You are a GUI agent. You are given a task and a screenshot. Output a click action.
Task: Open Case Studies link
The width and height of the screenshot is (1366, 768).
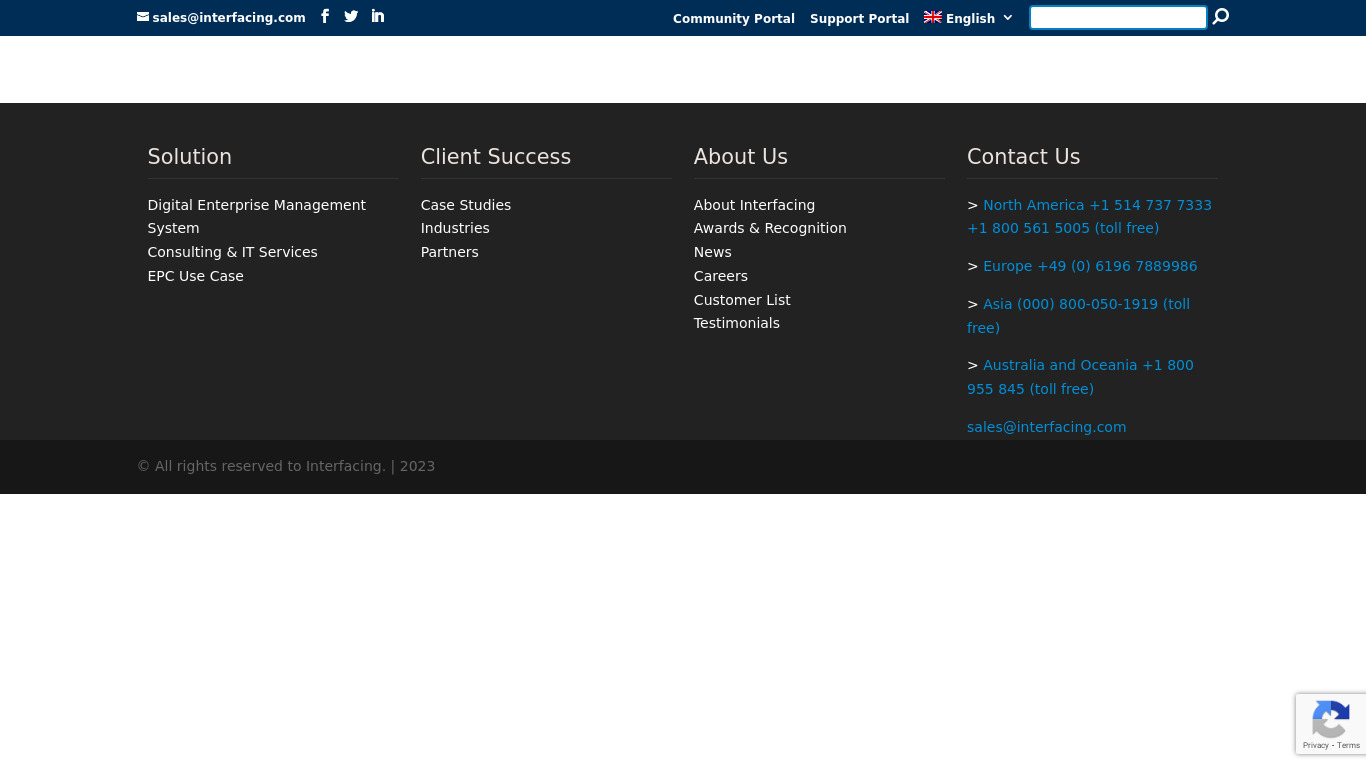(466, 205)
